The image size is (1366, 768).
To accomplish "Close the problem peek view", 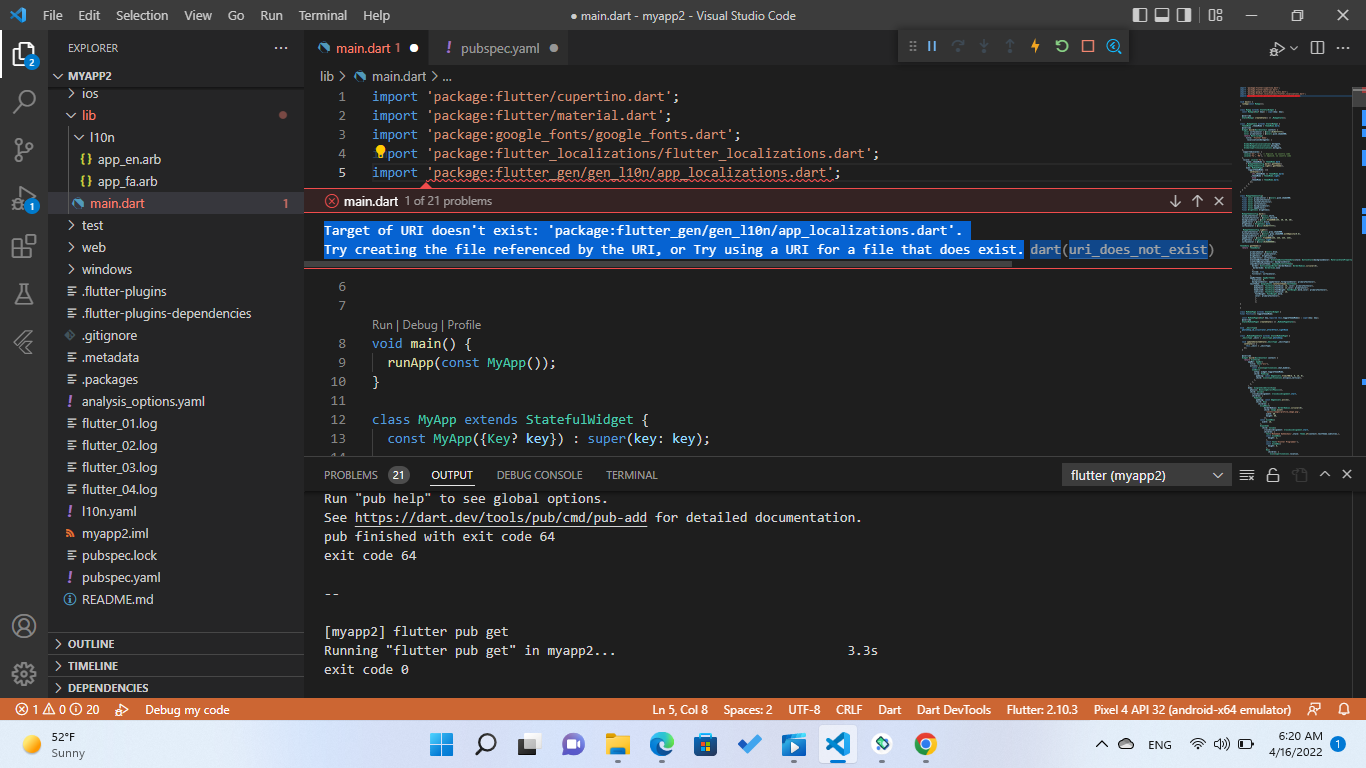I will click(1219, 201).
